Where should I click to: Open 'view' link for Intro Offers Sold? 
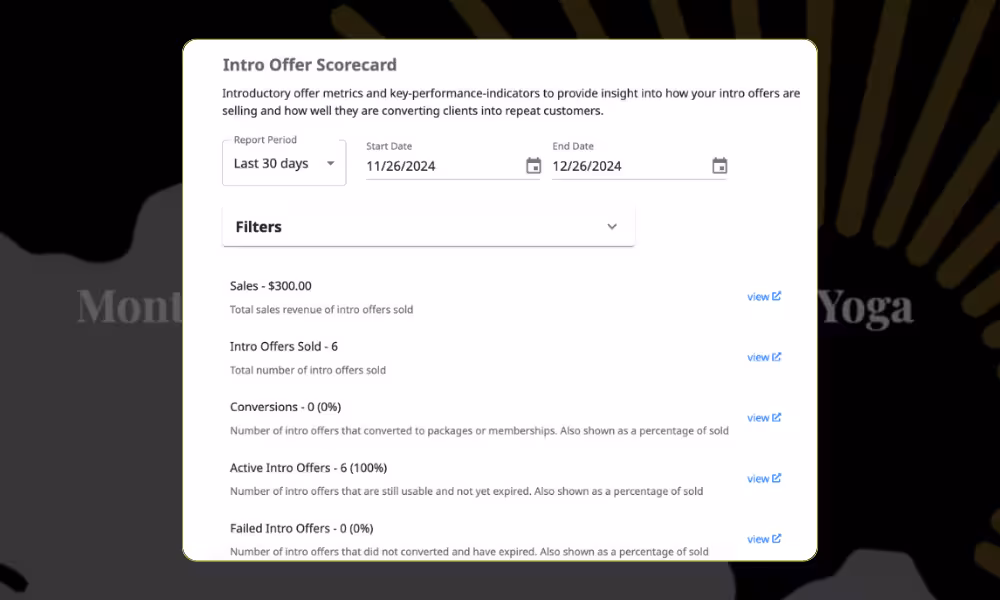[x=758, y=357]
